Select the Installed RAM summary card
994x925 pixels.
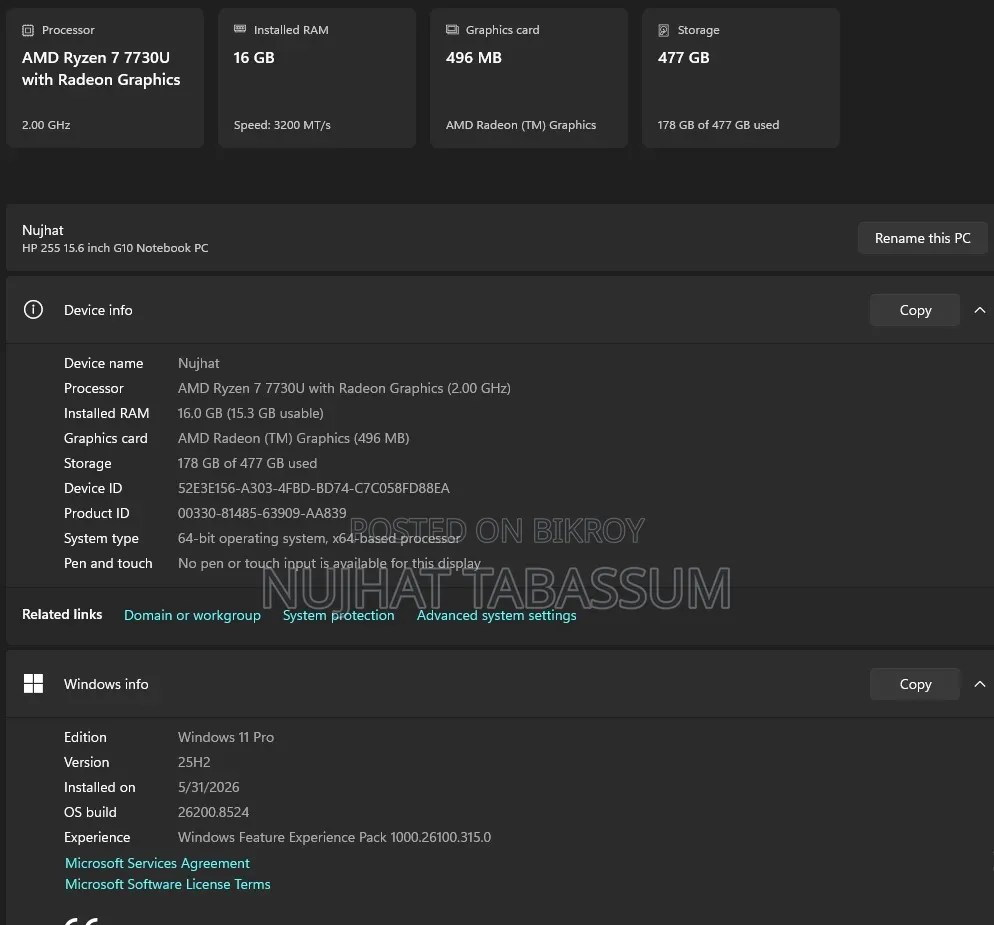pos(317,78)
